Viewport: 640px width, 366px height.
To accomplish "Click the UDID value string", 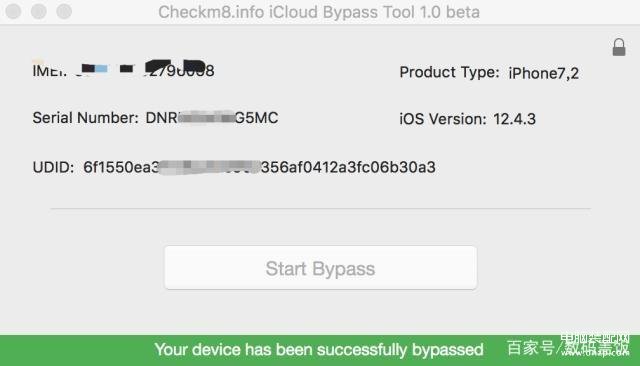I will pyautogui.click(x=259, y=167).
